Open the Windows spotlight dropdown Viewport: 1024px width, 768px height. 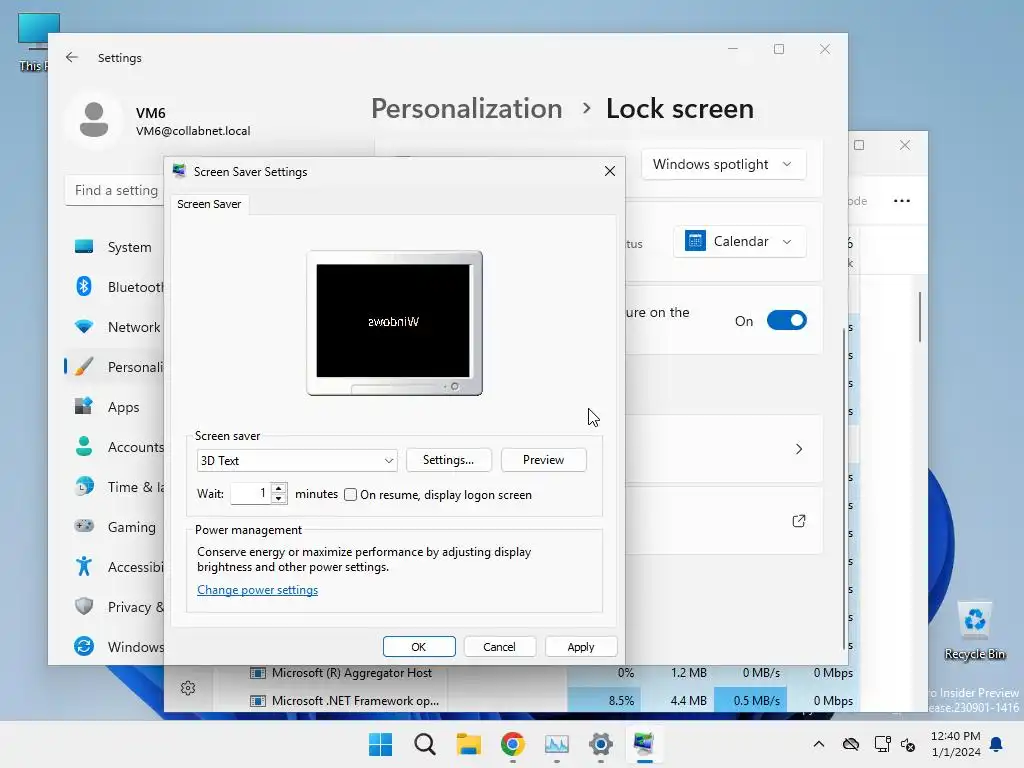(724, 164)
